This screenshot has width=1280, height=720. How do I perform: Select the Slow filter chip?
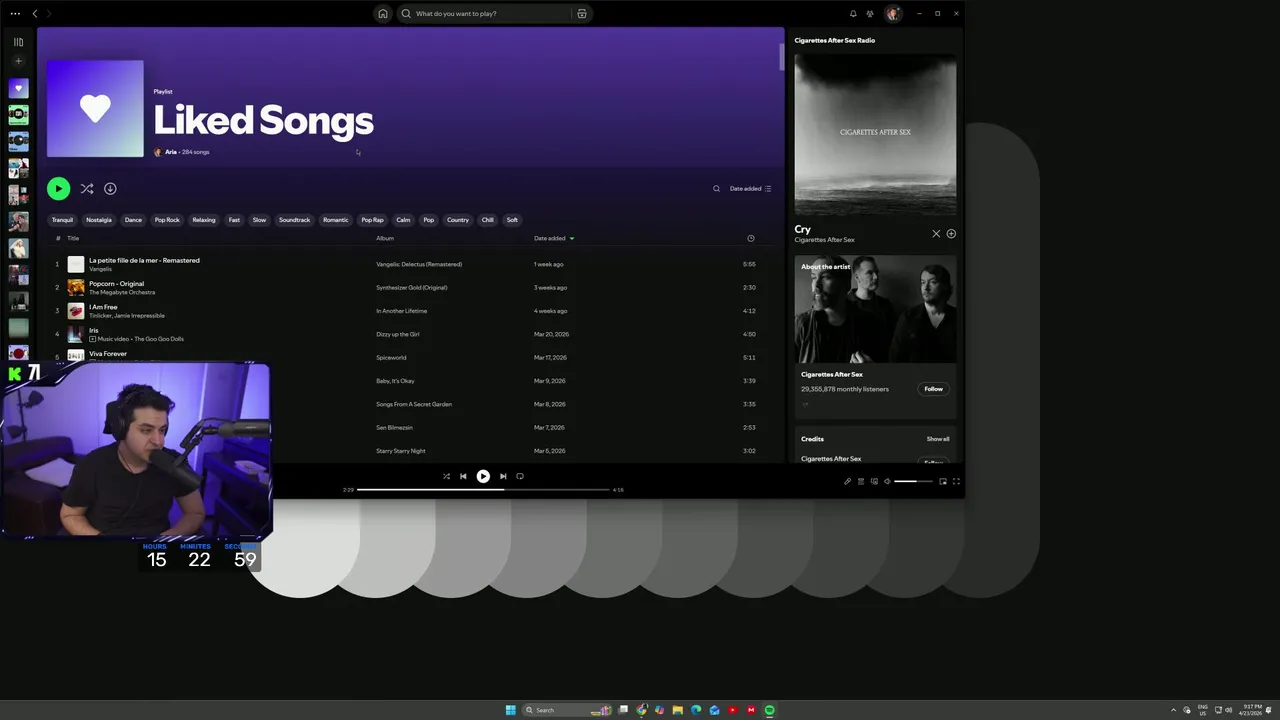point(259,220)
